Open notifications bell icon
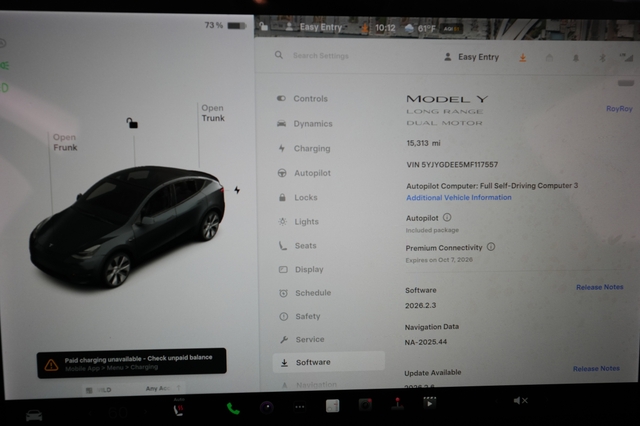This screenshot has width=640, height=426. [x=576, y=58]
